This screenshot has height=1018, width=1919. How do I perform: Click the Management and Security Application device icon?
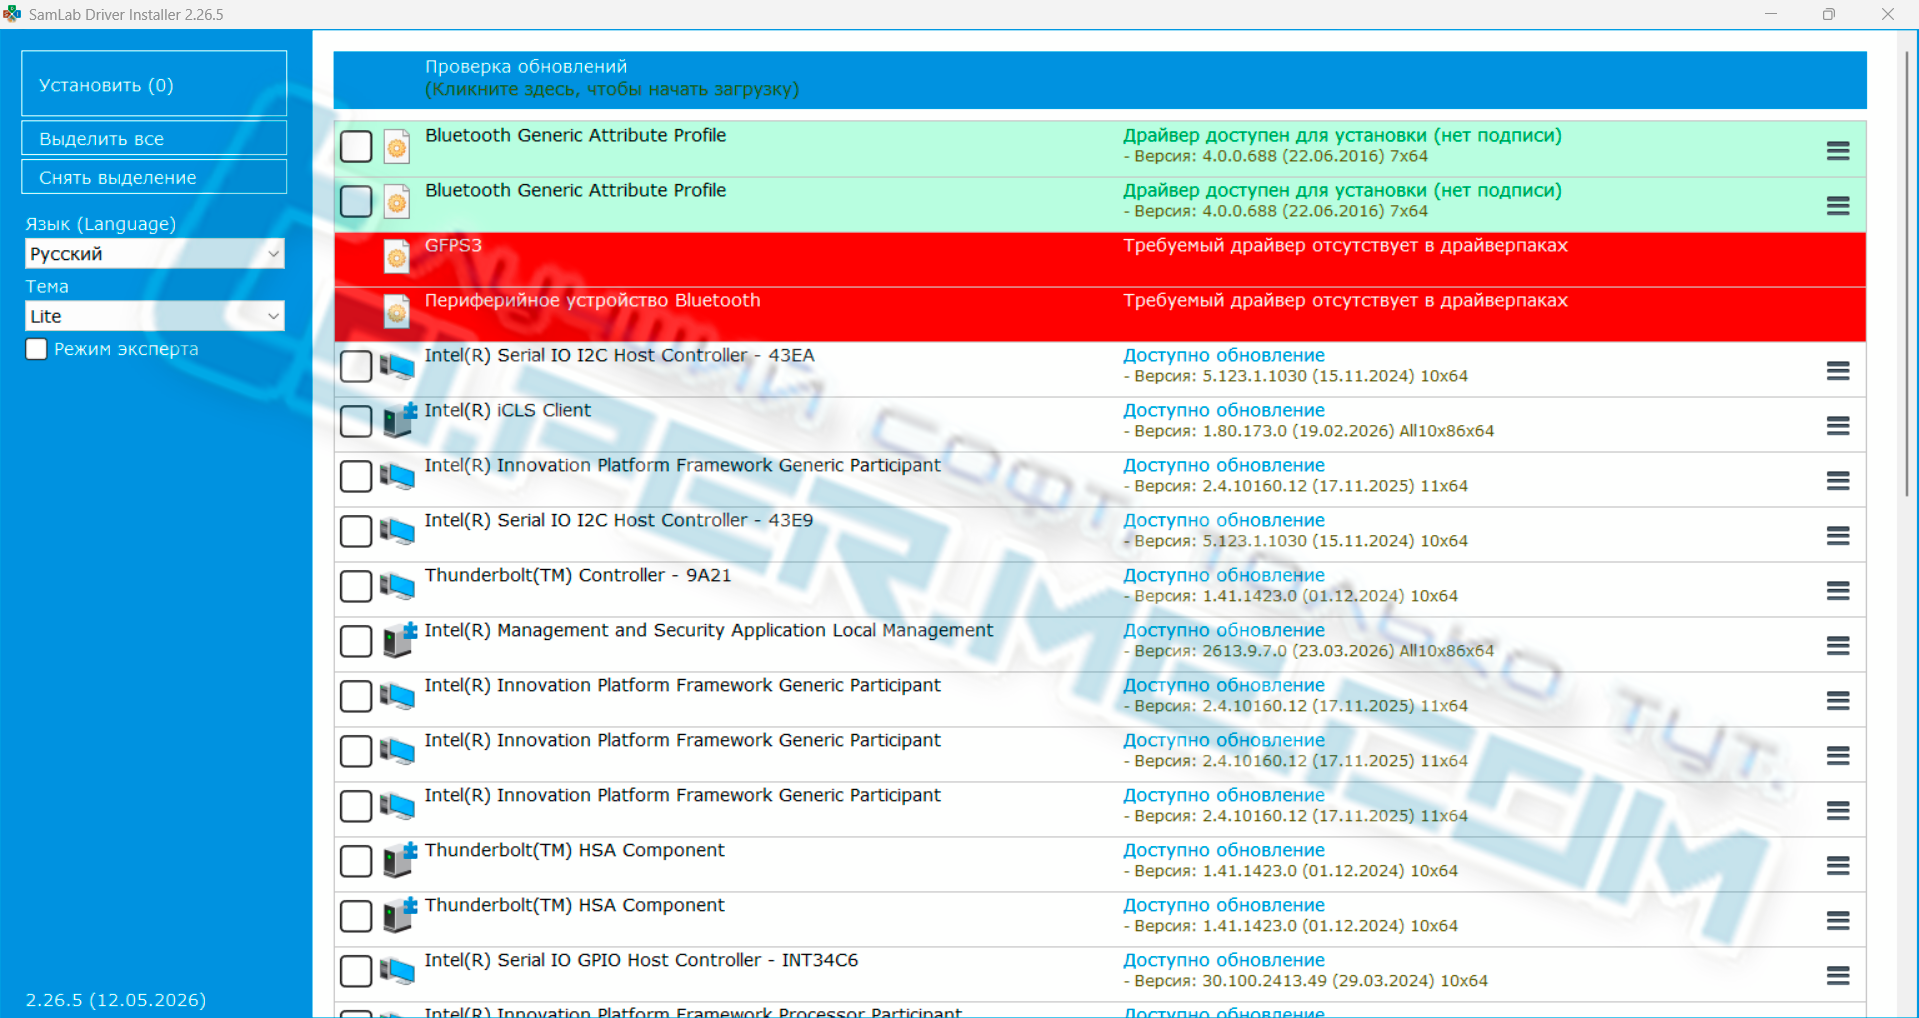pyautogui.click(x=400, y=641)
